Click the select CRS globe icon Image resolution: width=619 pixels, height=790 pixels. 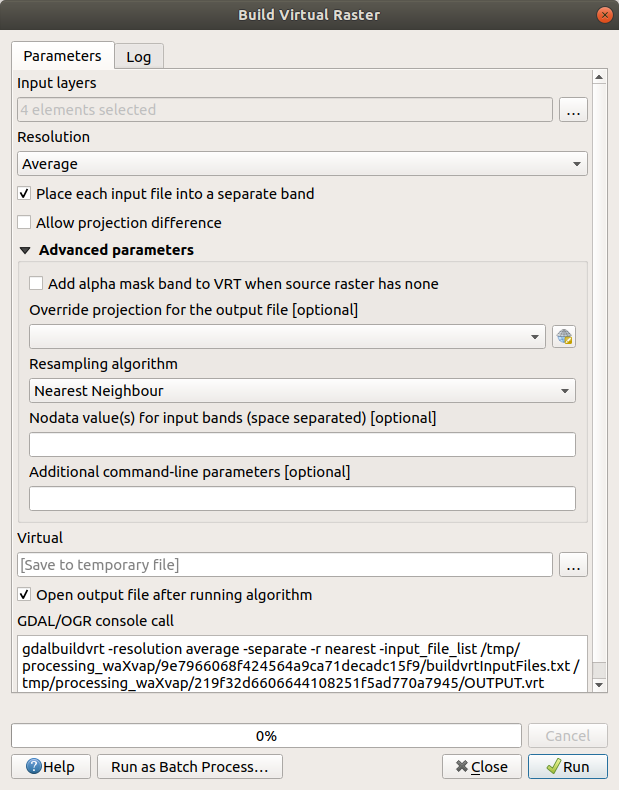click(x=565, y=337)
